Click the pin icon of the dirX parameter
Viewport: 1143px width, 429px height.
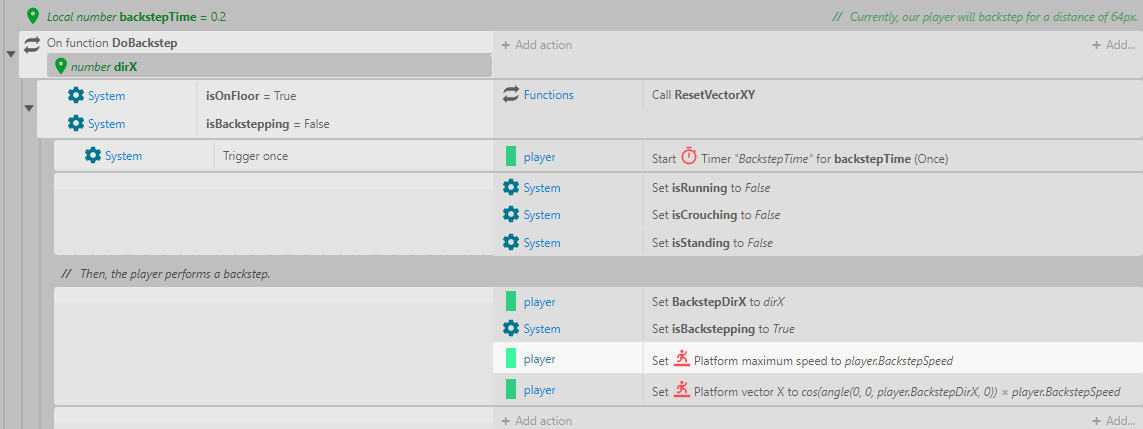tap(60, 66)
